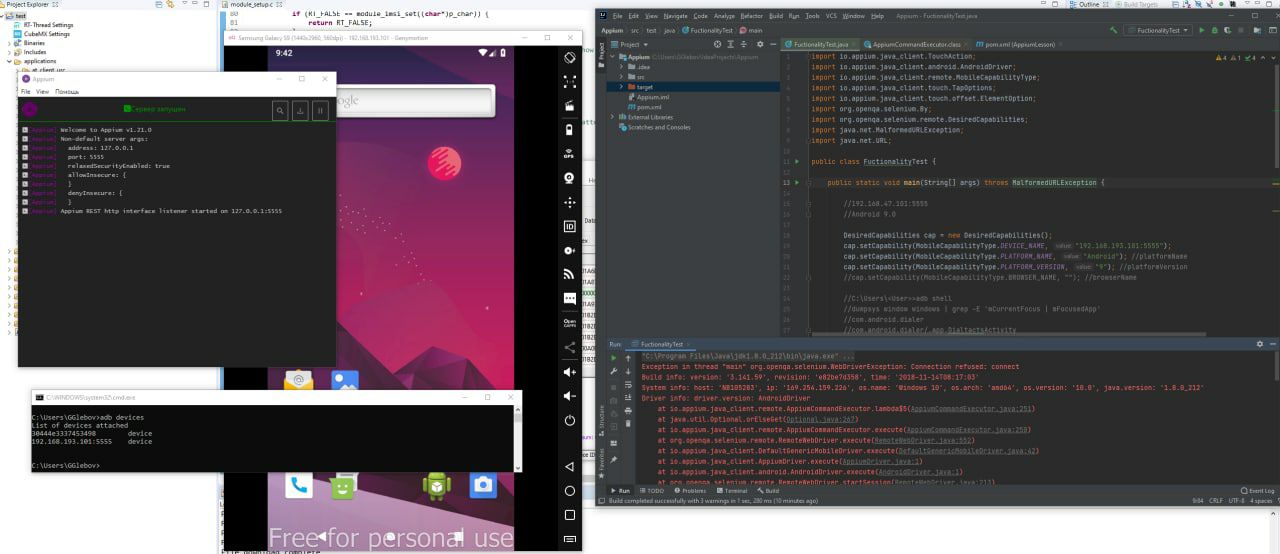Open Genymotion Open GApps installer
The height and width of the screenshot is (554, 1280).
pos(569,322)
